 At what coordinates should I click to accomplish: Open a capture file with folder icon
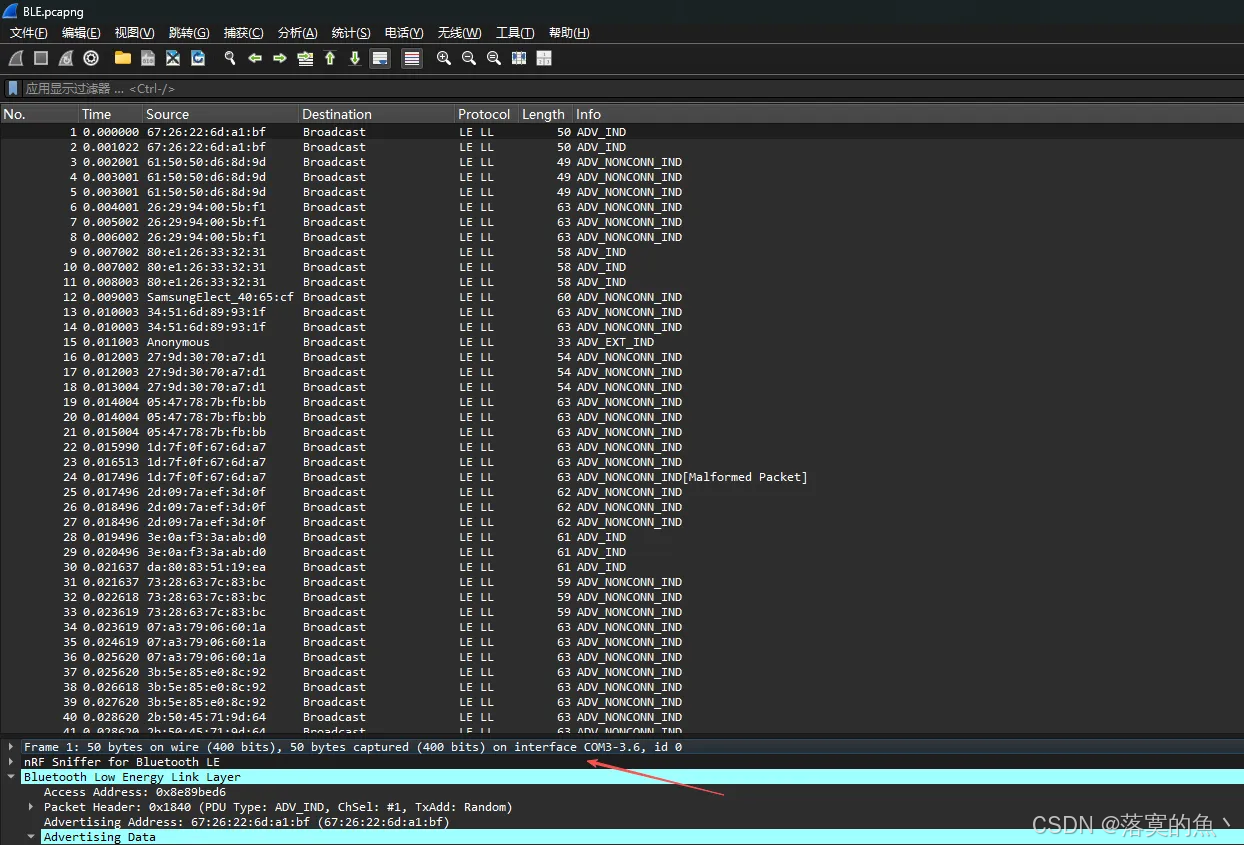tap(123, 58)
